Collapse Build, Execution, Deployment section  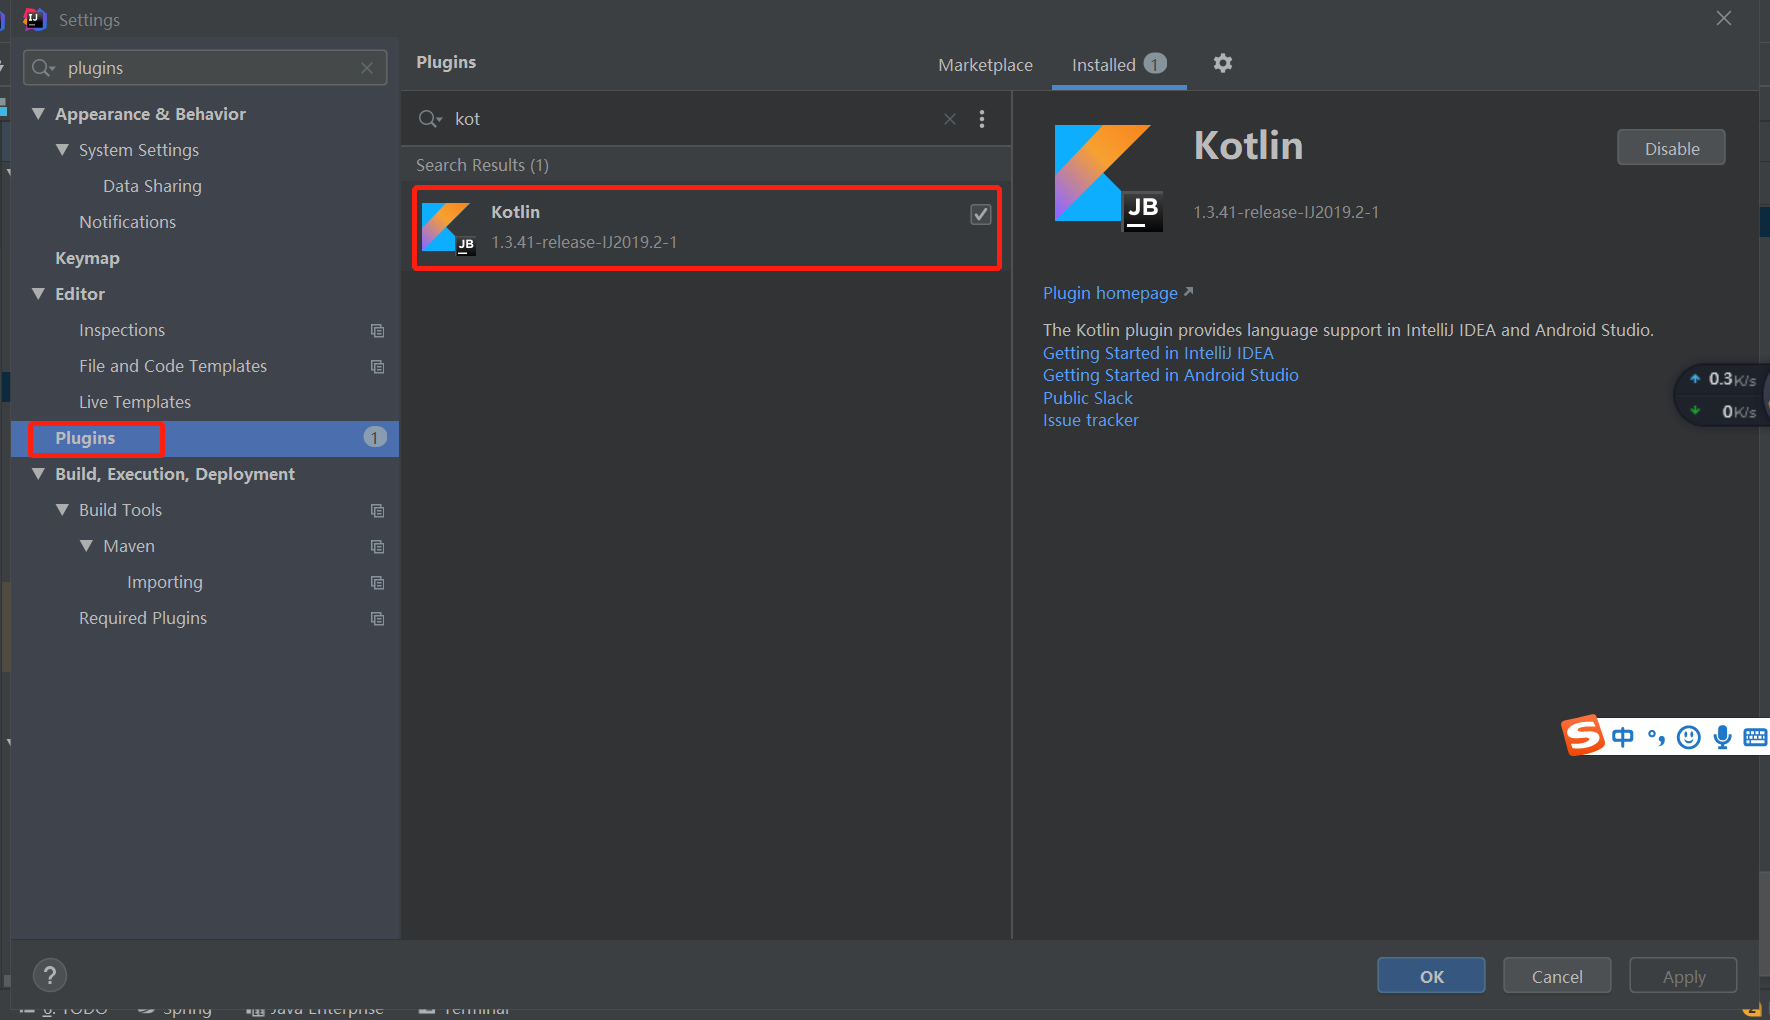38,474
